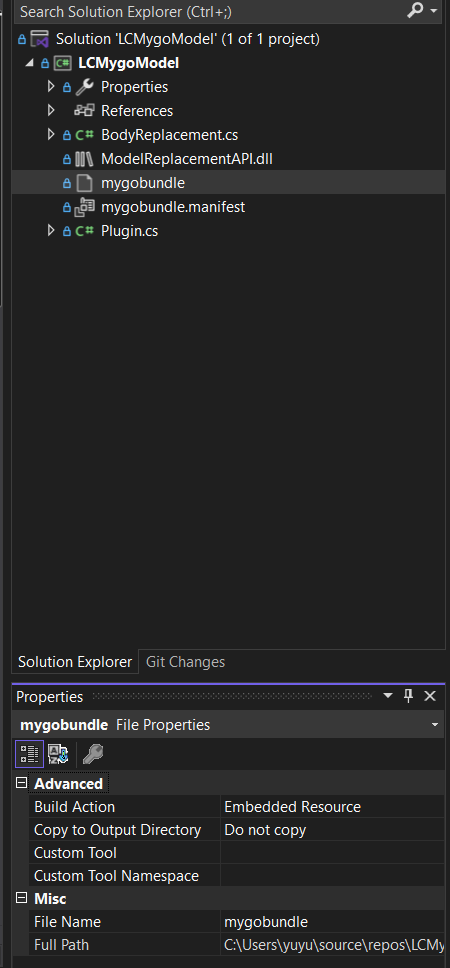450x968 pixels.
Task: Select the Custom Tool property label
Action: (75, 853)
